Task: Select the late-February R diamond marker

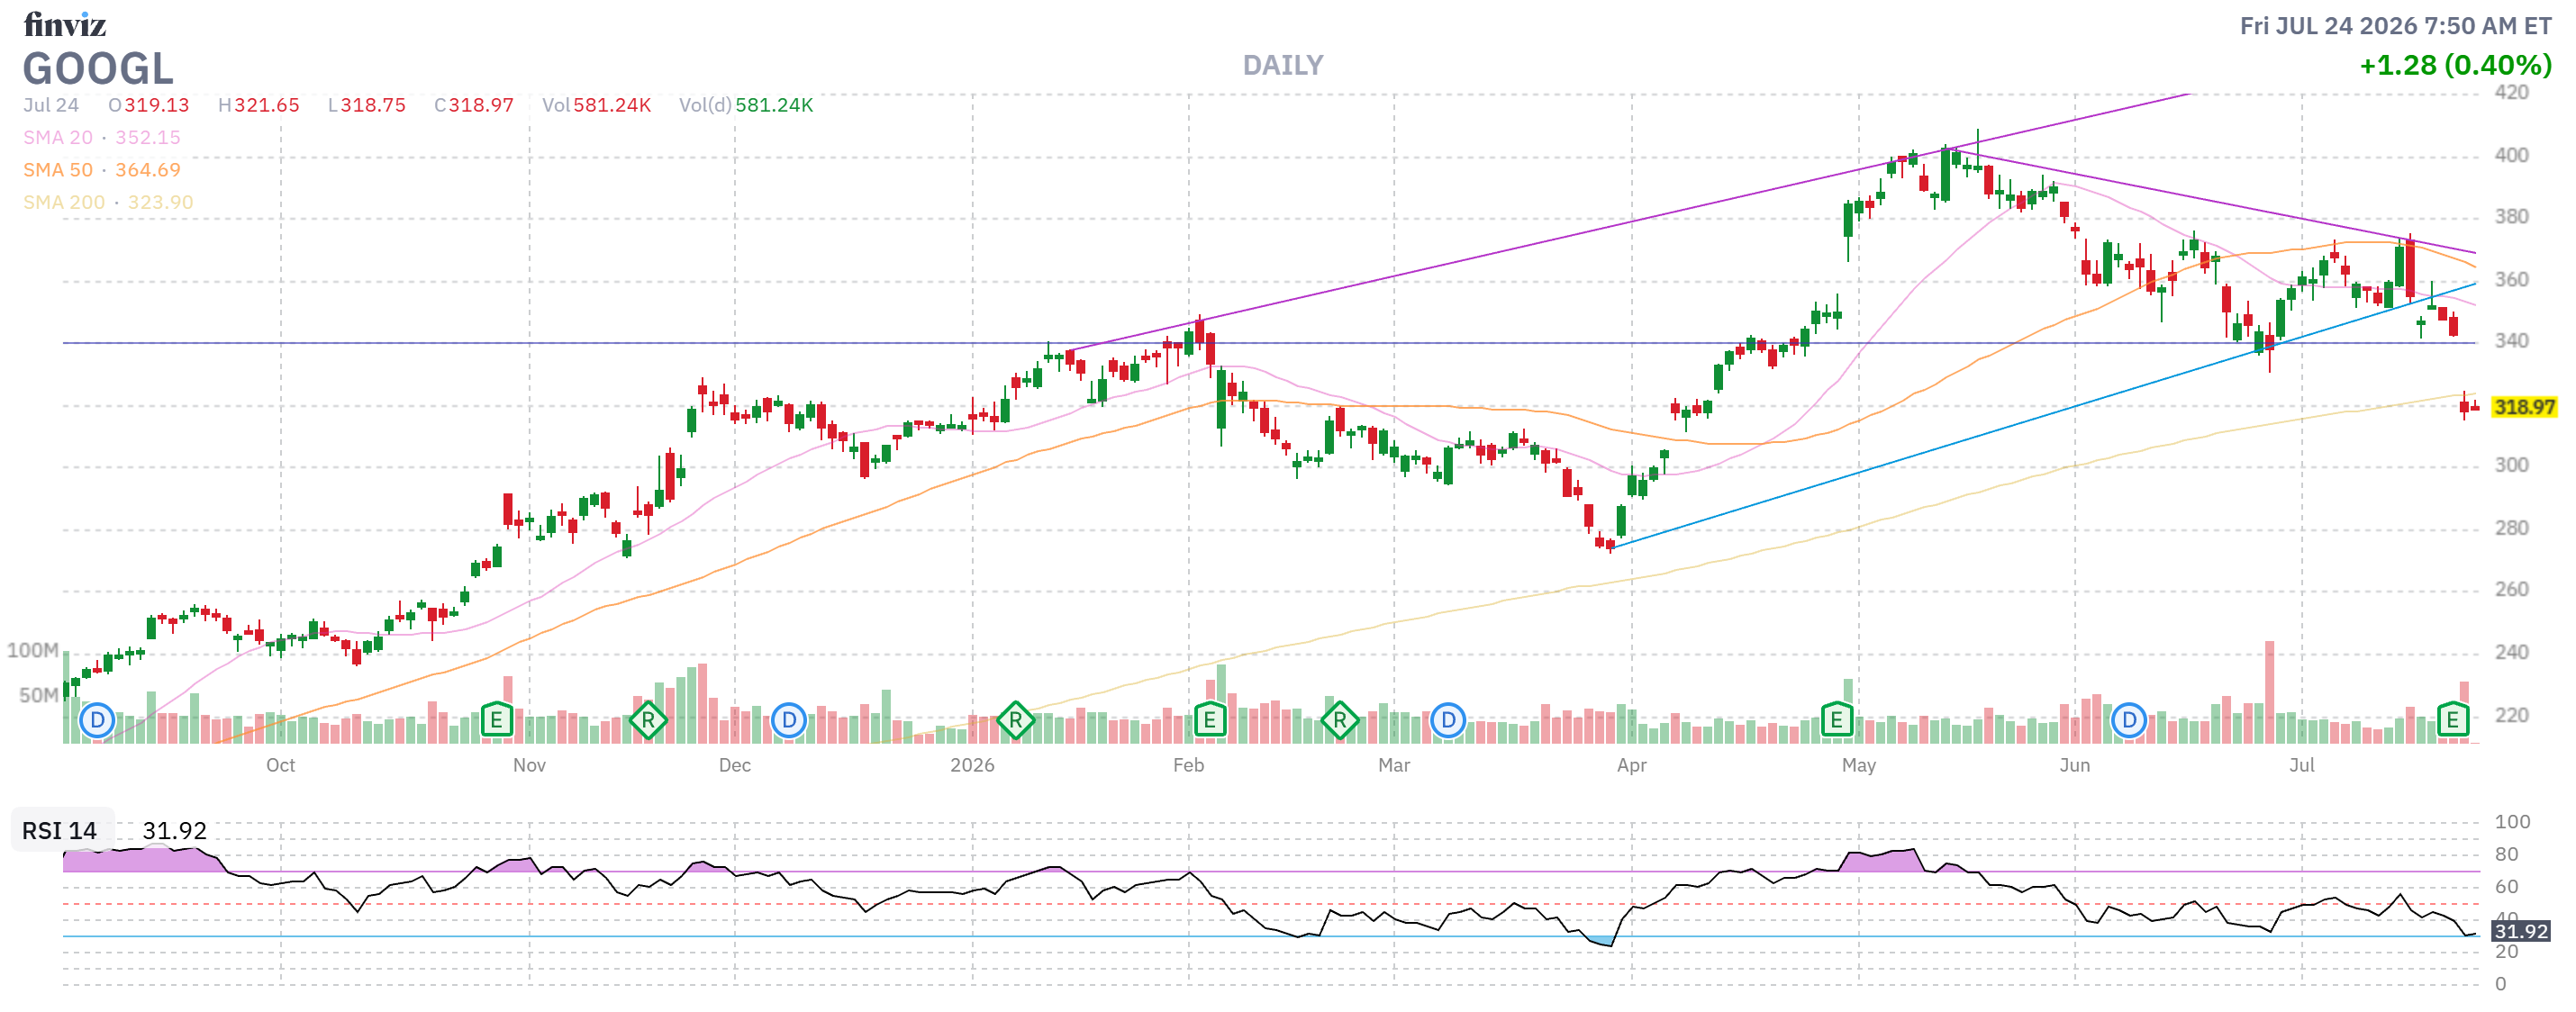Action: [1340, 720]
